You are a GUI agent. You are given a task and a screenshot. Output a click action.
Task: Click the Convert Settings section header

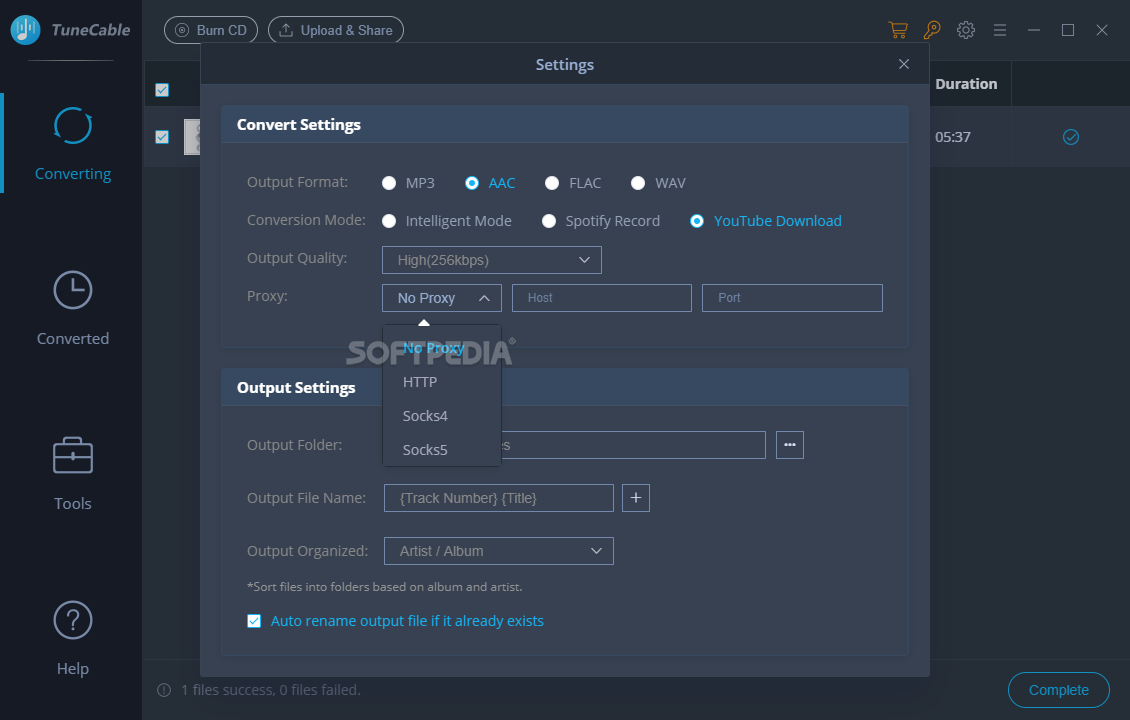(565, 125)
